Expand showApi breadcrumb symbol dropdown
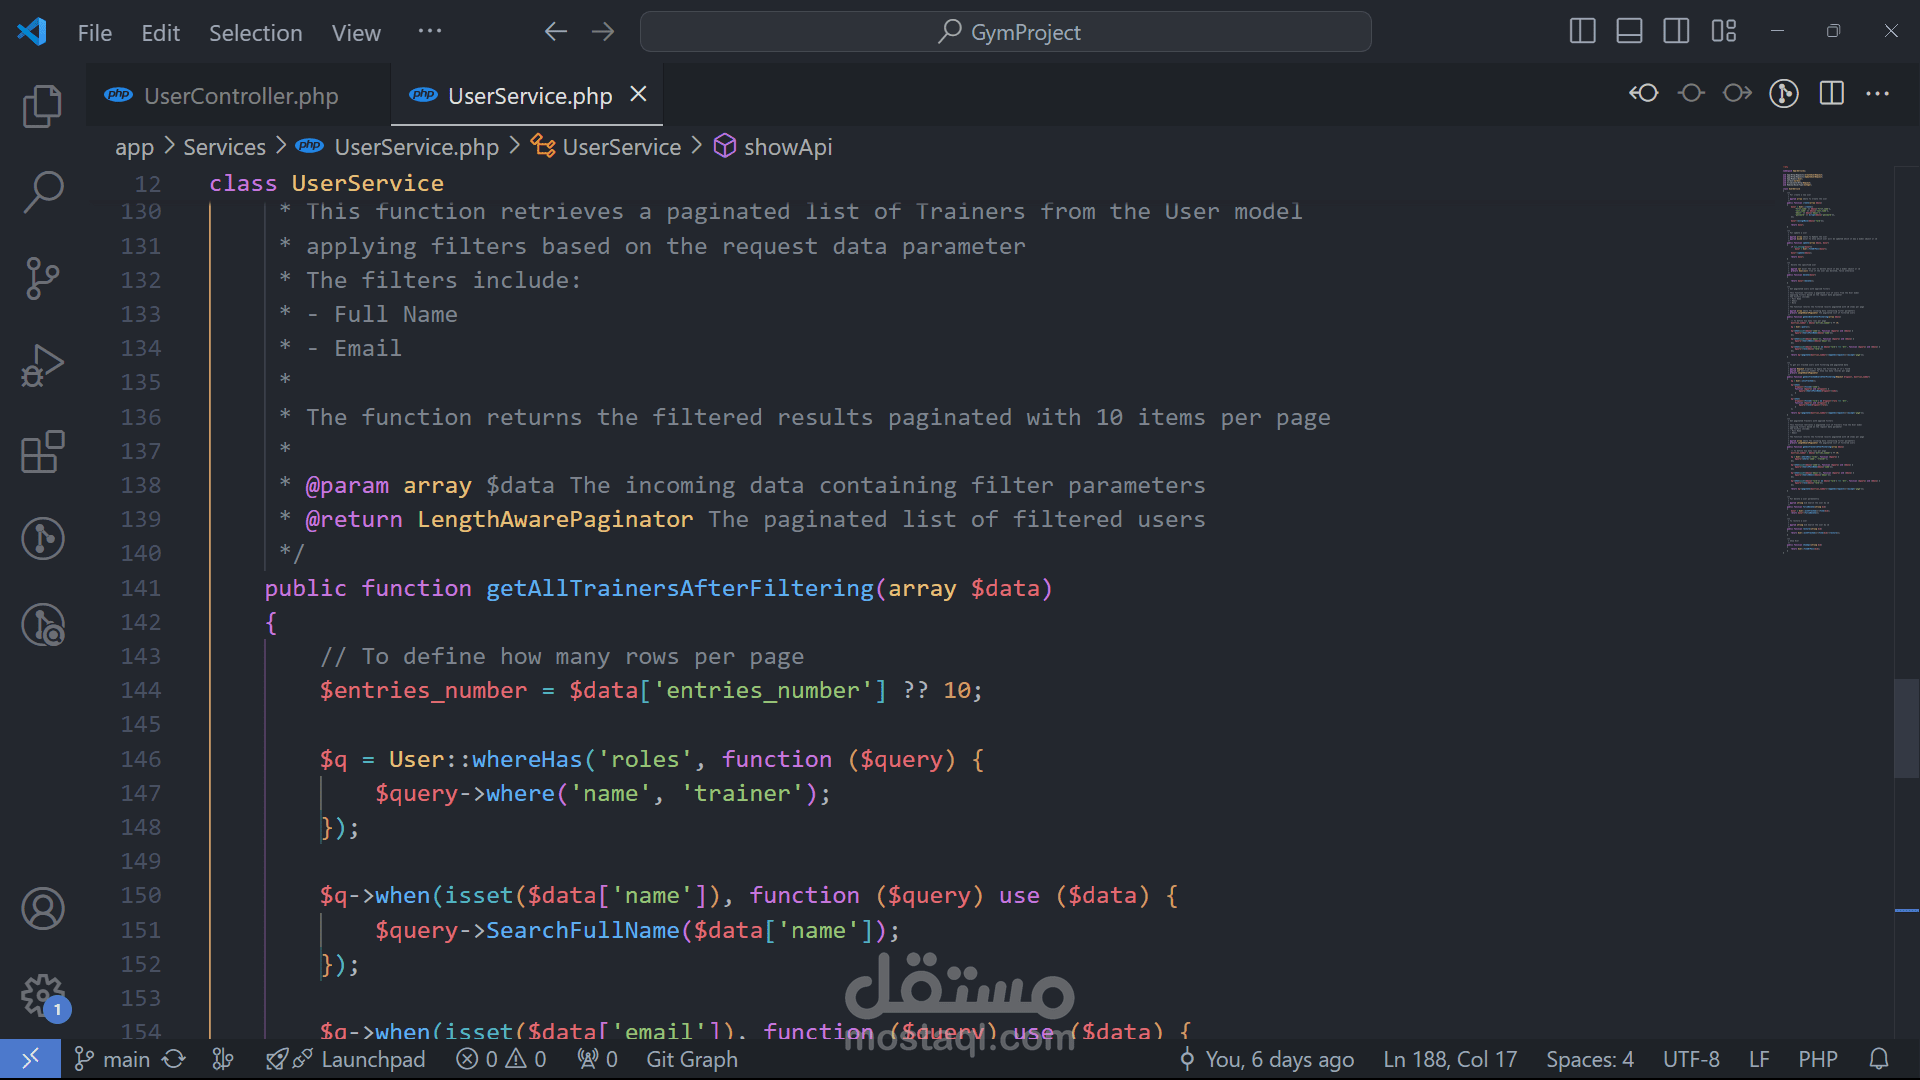 (787, 147)
